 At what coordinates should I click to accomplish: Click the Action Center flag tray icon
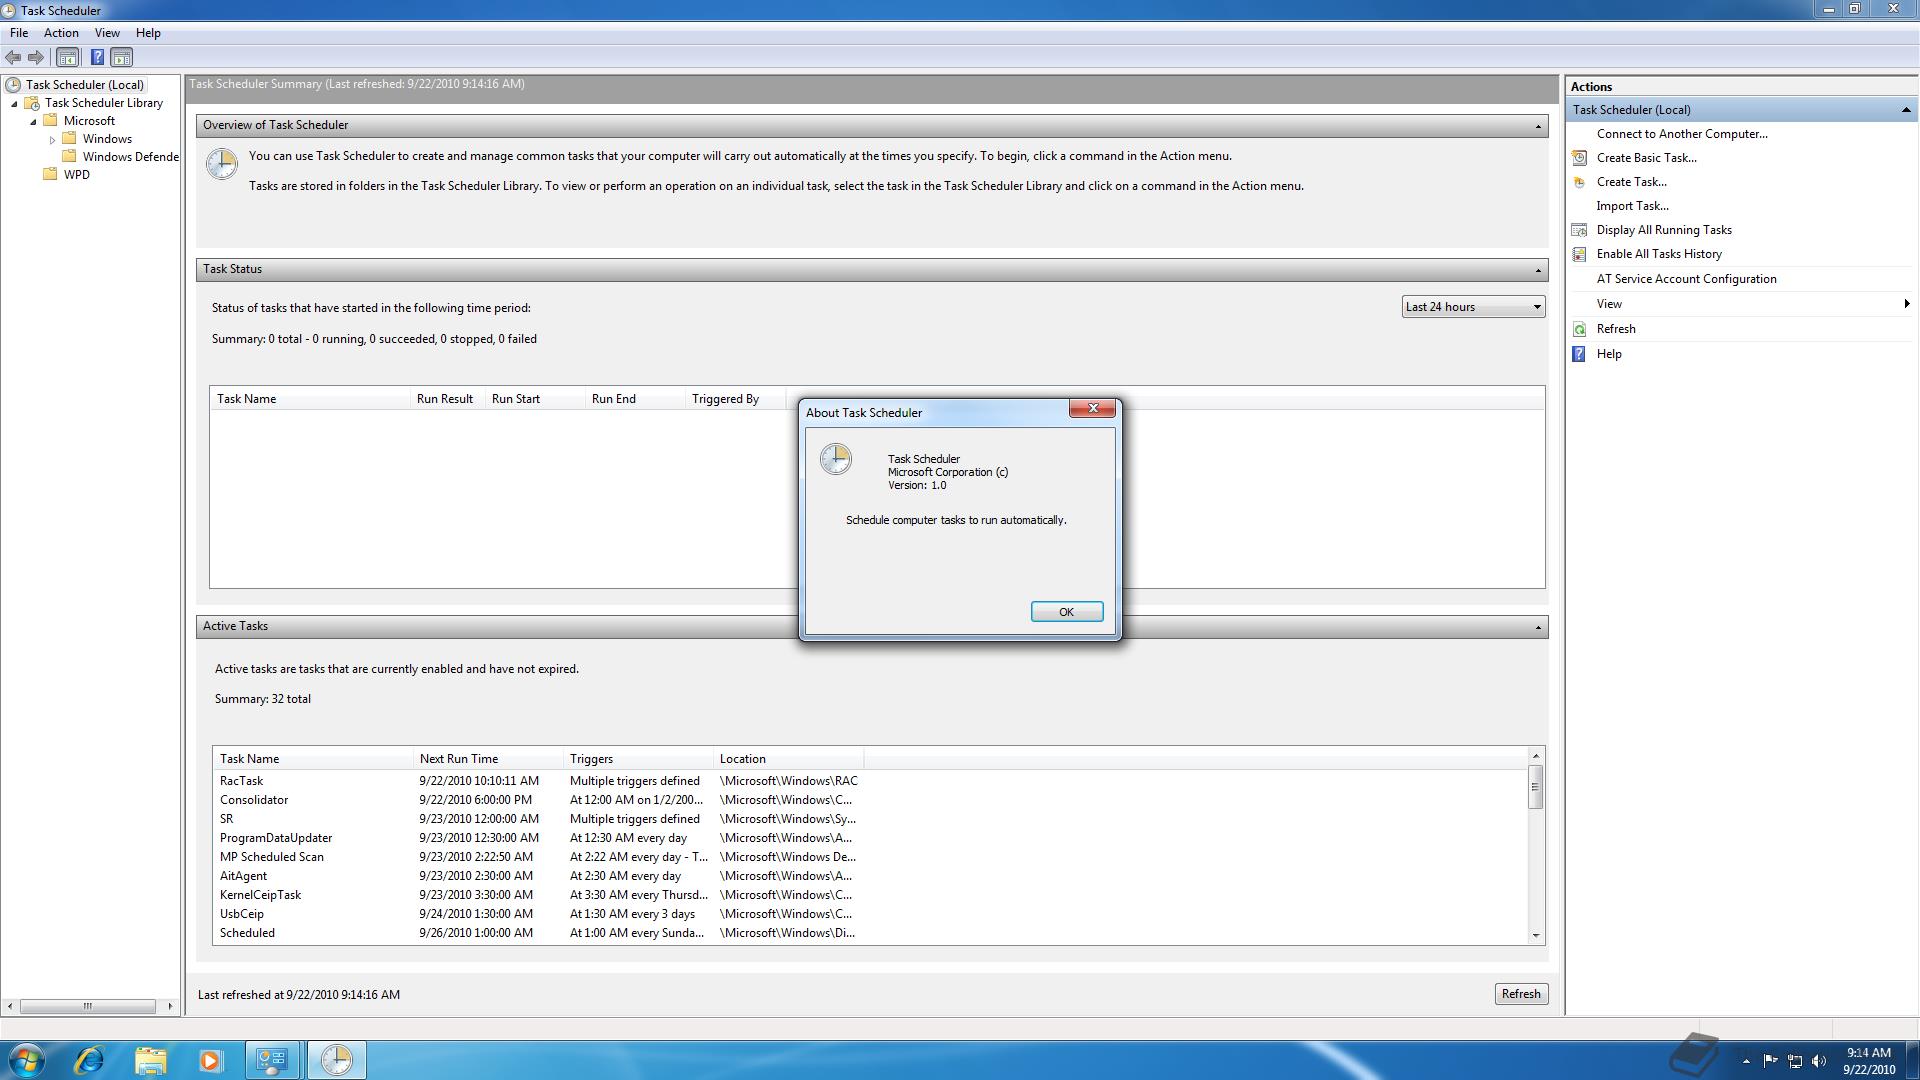point(1770,1061)
